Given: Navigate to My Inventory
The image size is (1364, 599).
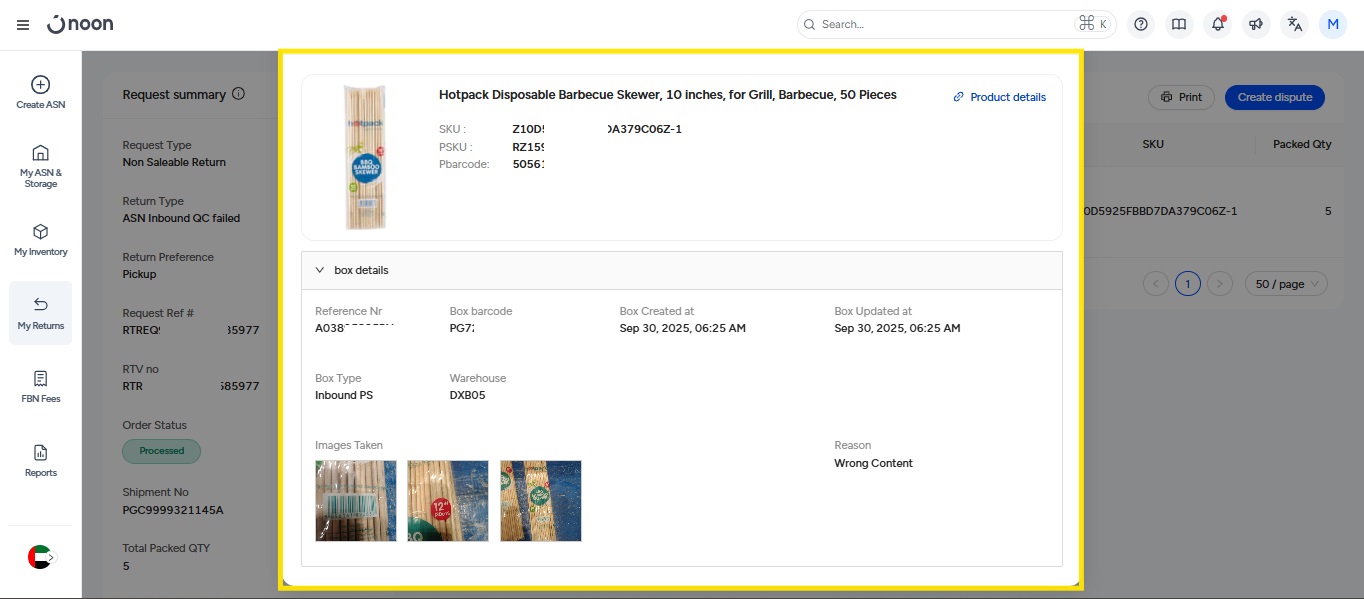Looking at the screenshot, I should (x=40, y=240).
